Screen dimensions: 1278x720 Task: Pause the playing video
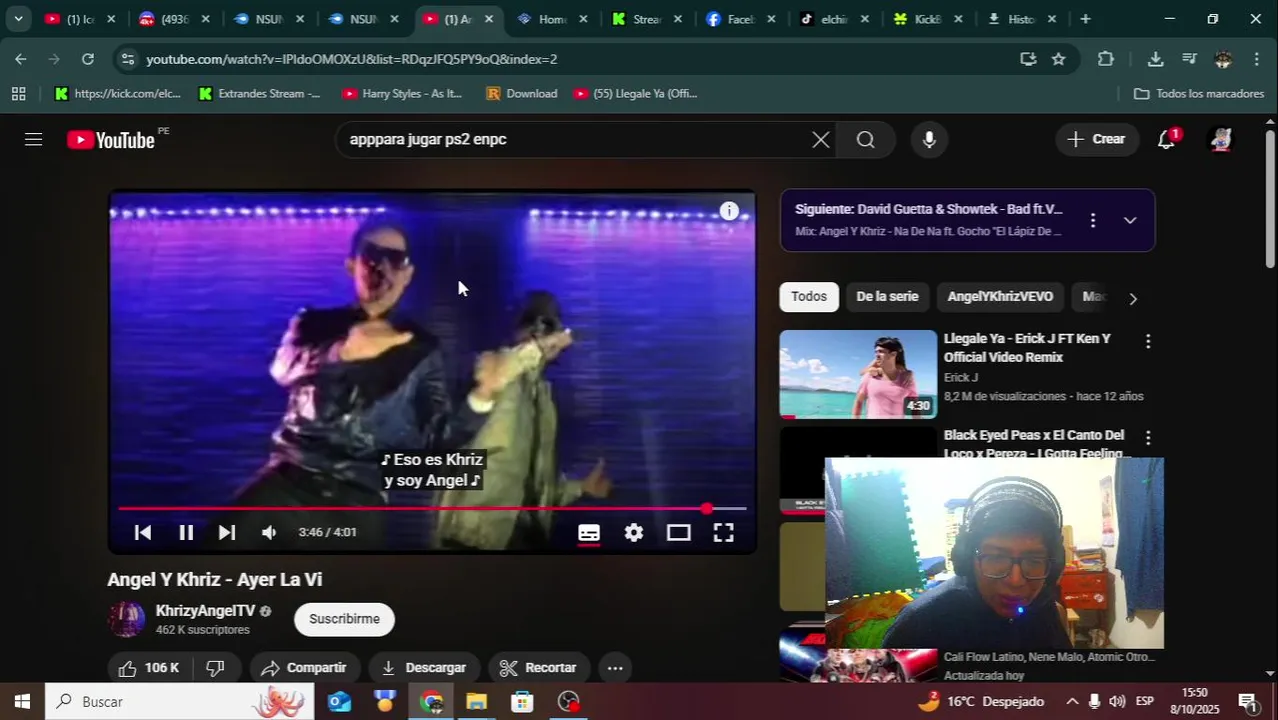pyautogui.click(x=186, y=533)
